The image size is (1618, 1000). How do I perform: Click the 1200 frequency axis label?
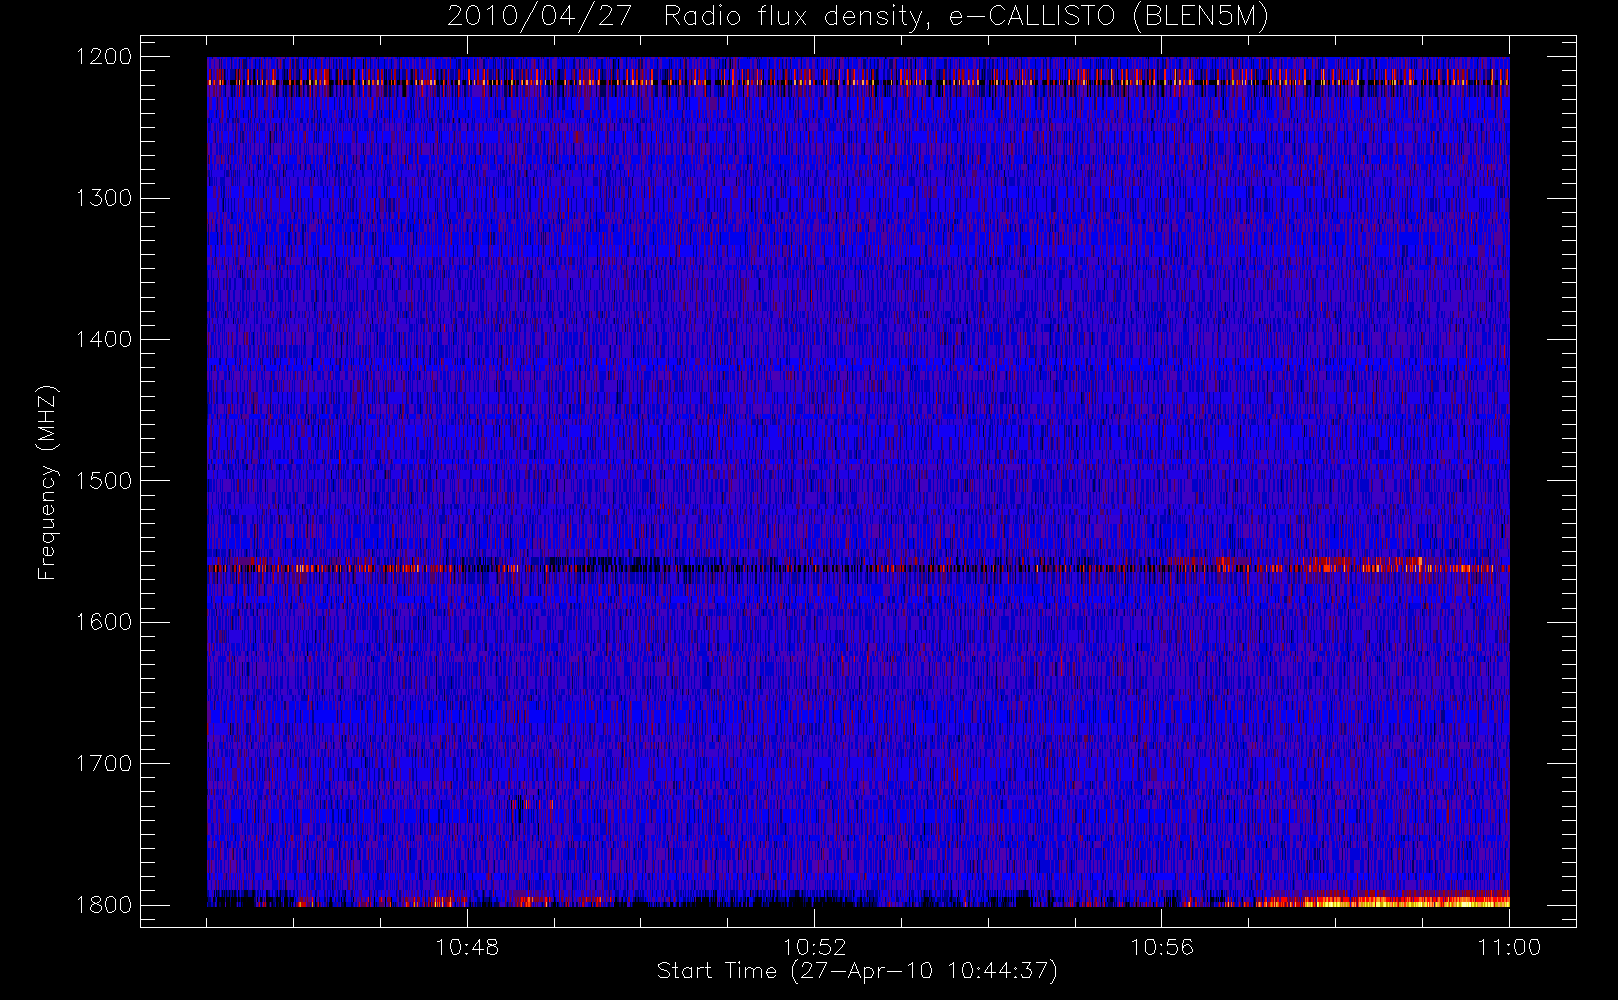tap(104, 56)
